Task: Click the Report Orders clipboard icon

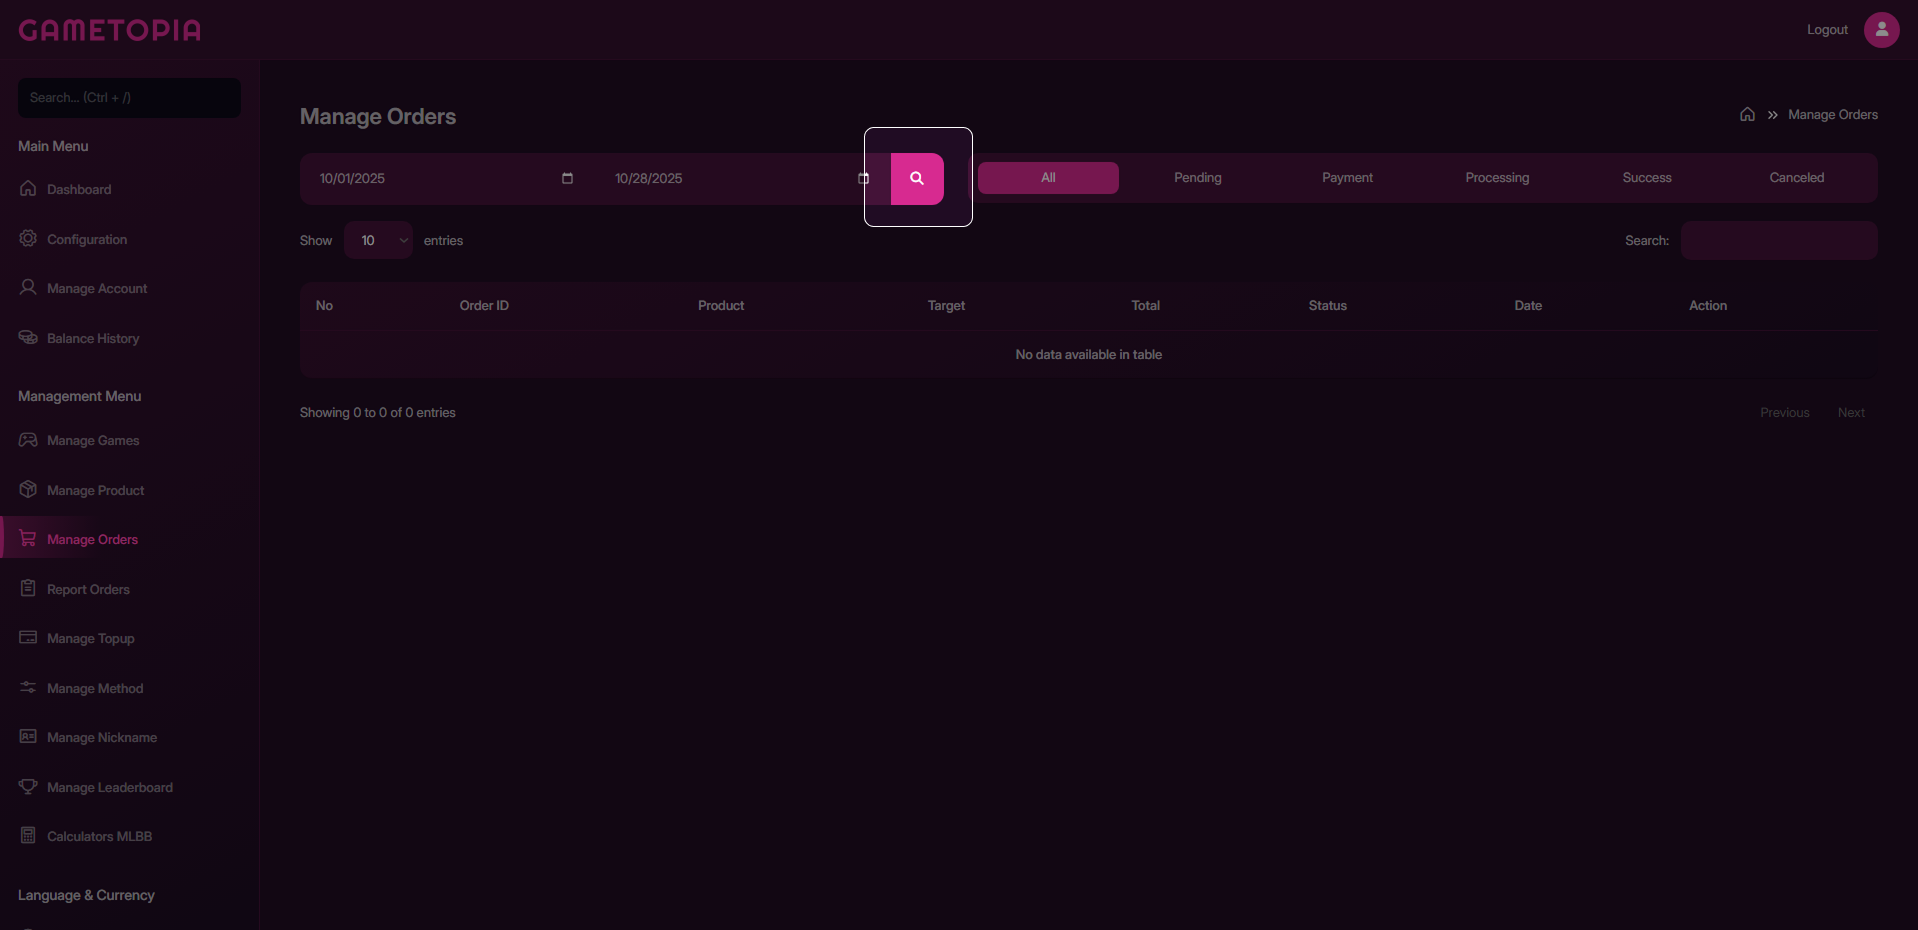Action: pyautogui.click(x=28, y=588)
